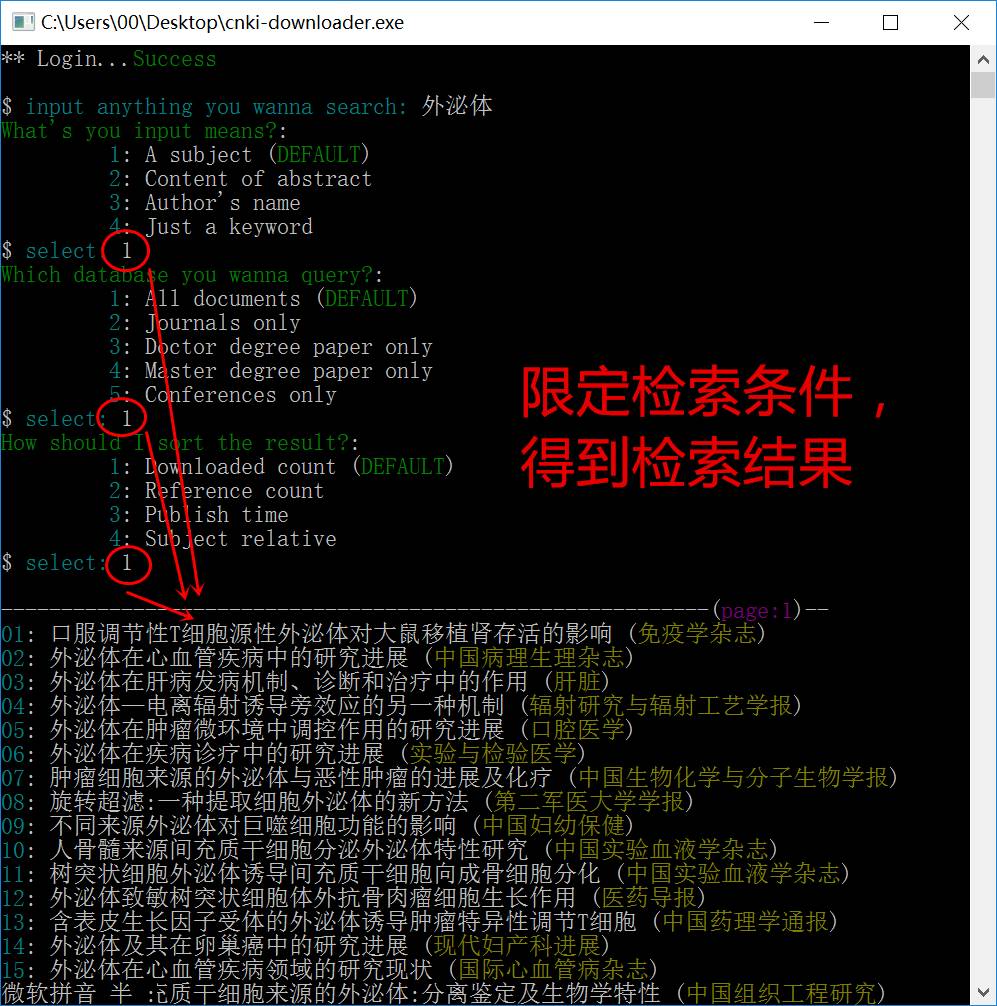Click the 微软拼音 IME status text

[68, 993]
